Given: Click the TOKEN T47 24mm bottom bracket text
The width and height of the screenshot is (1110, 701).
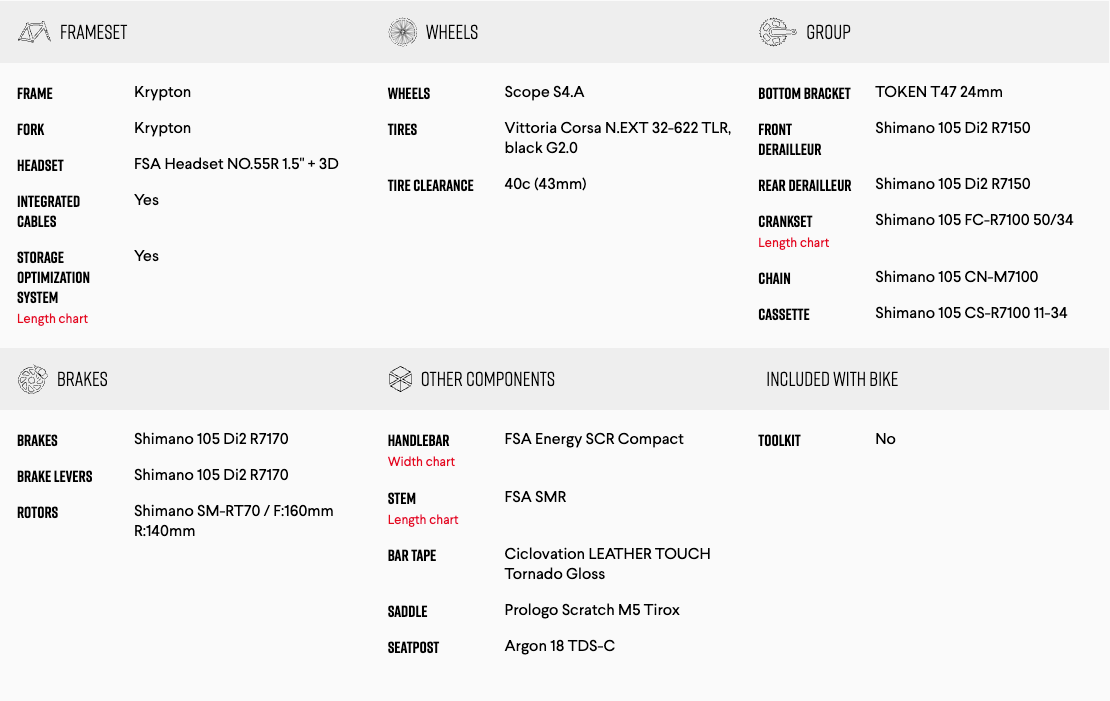Looking at the screenshot, I should pyautogui.click(x=938, y=92).
